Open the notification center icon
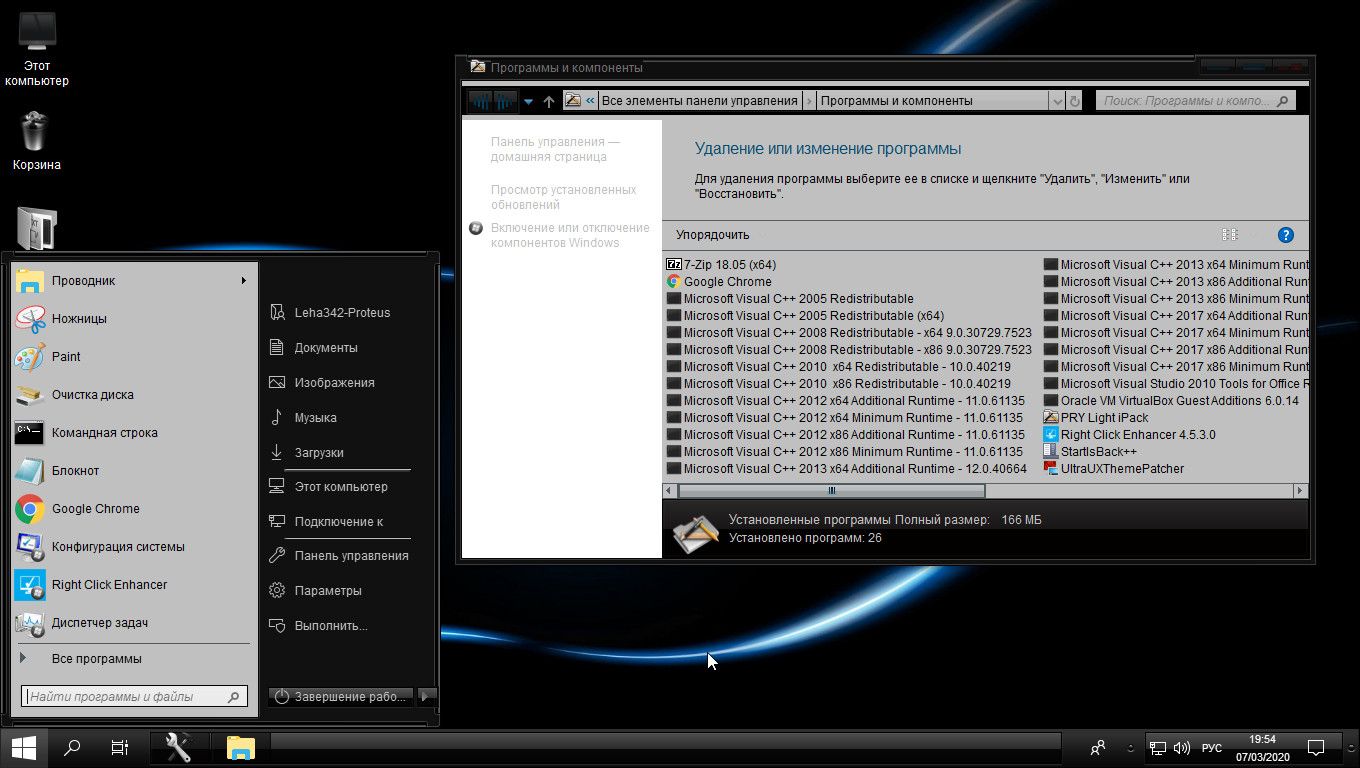The width and height of the screenshot is (1360, 768). (x=1316, y=747)
